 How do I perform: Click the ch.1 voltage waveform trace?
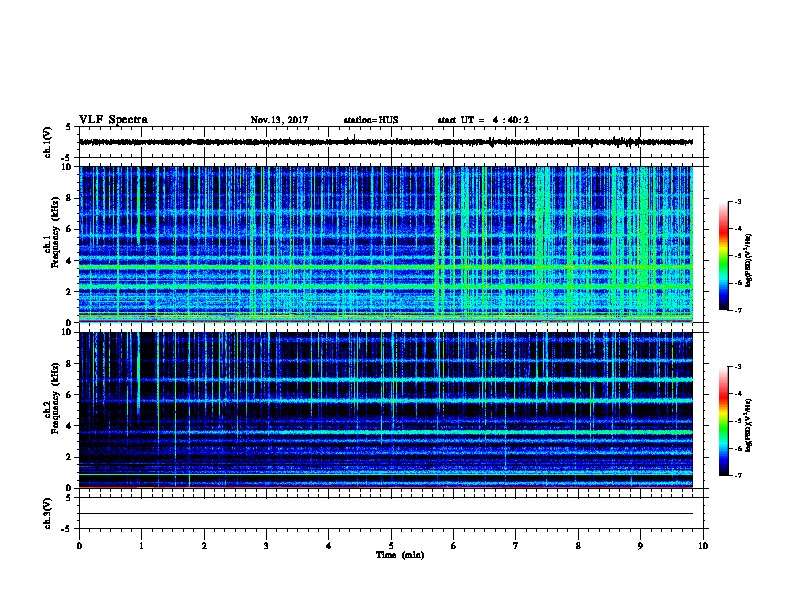(386, 142)
